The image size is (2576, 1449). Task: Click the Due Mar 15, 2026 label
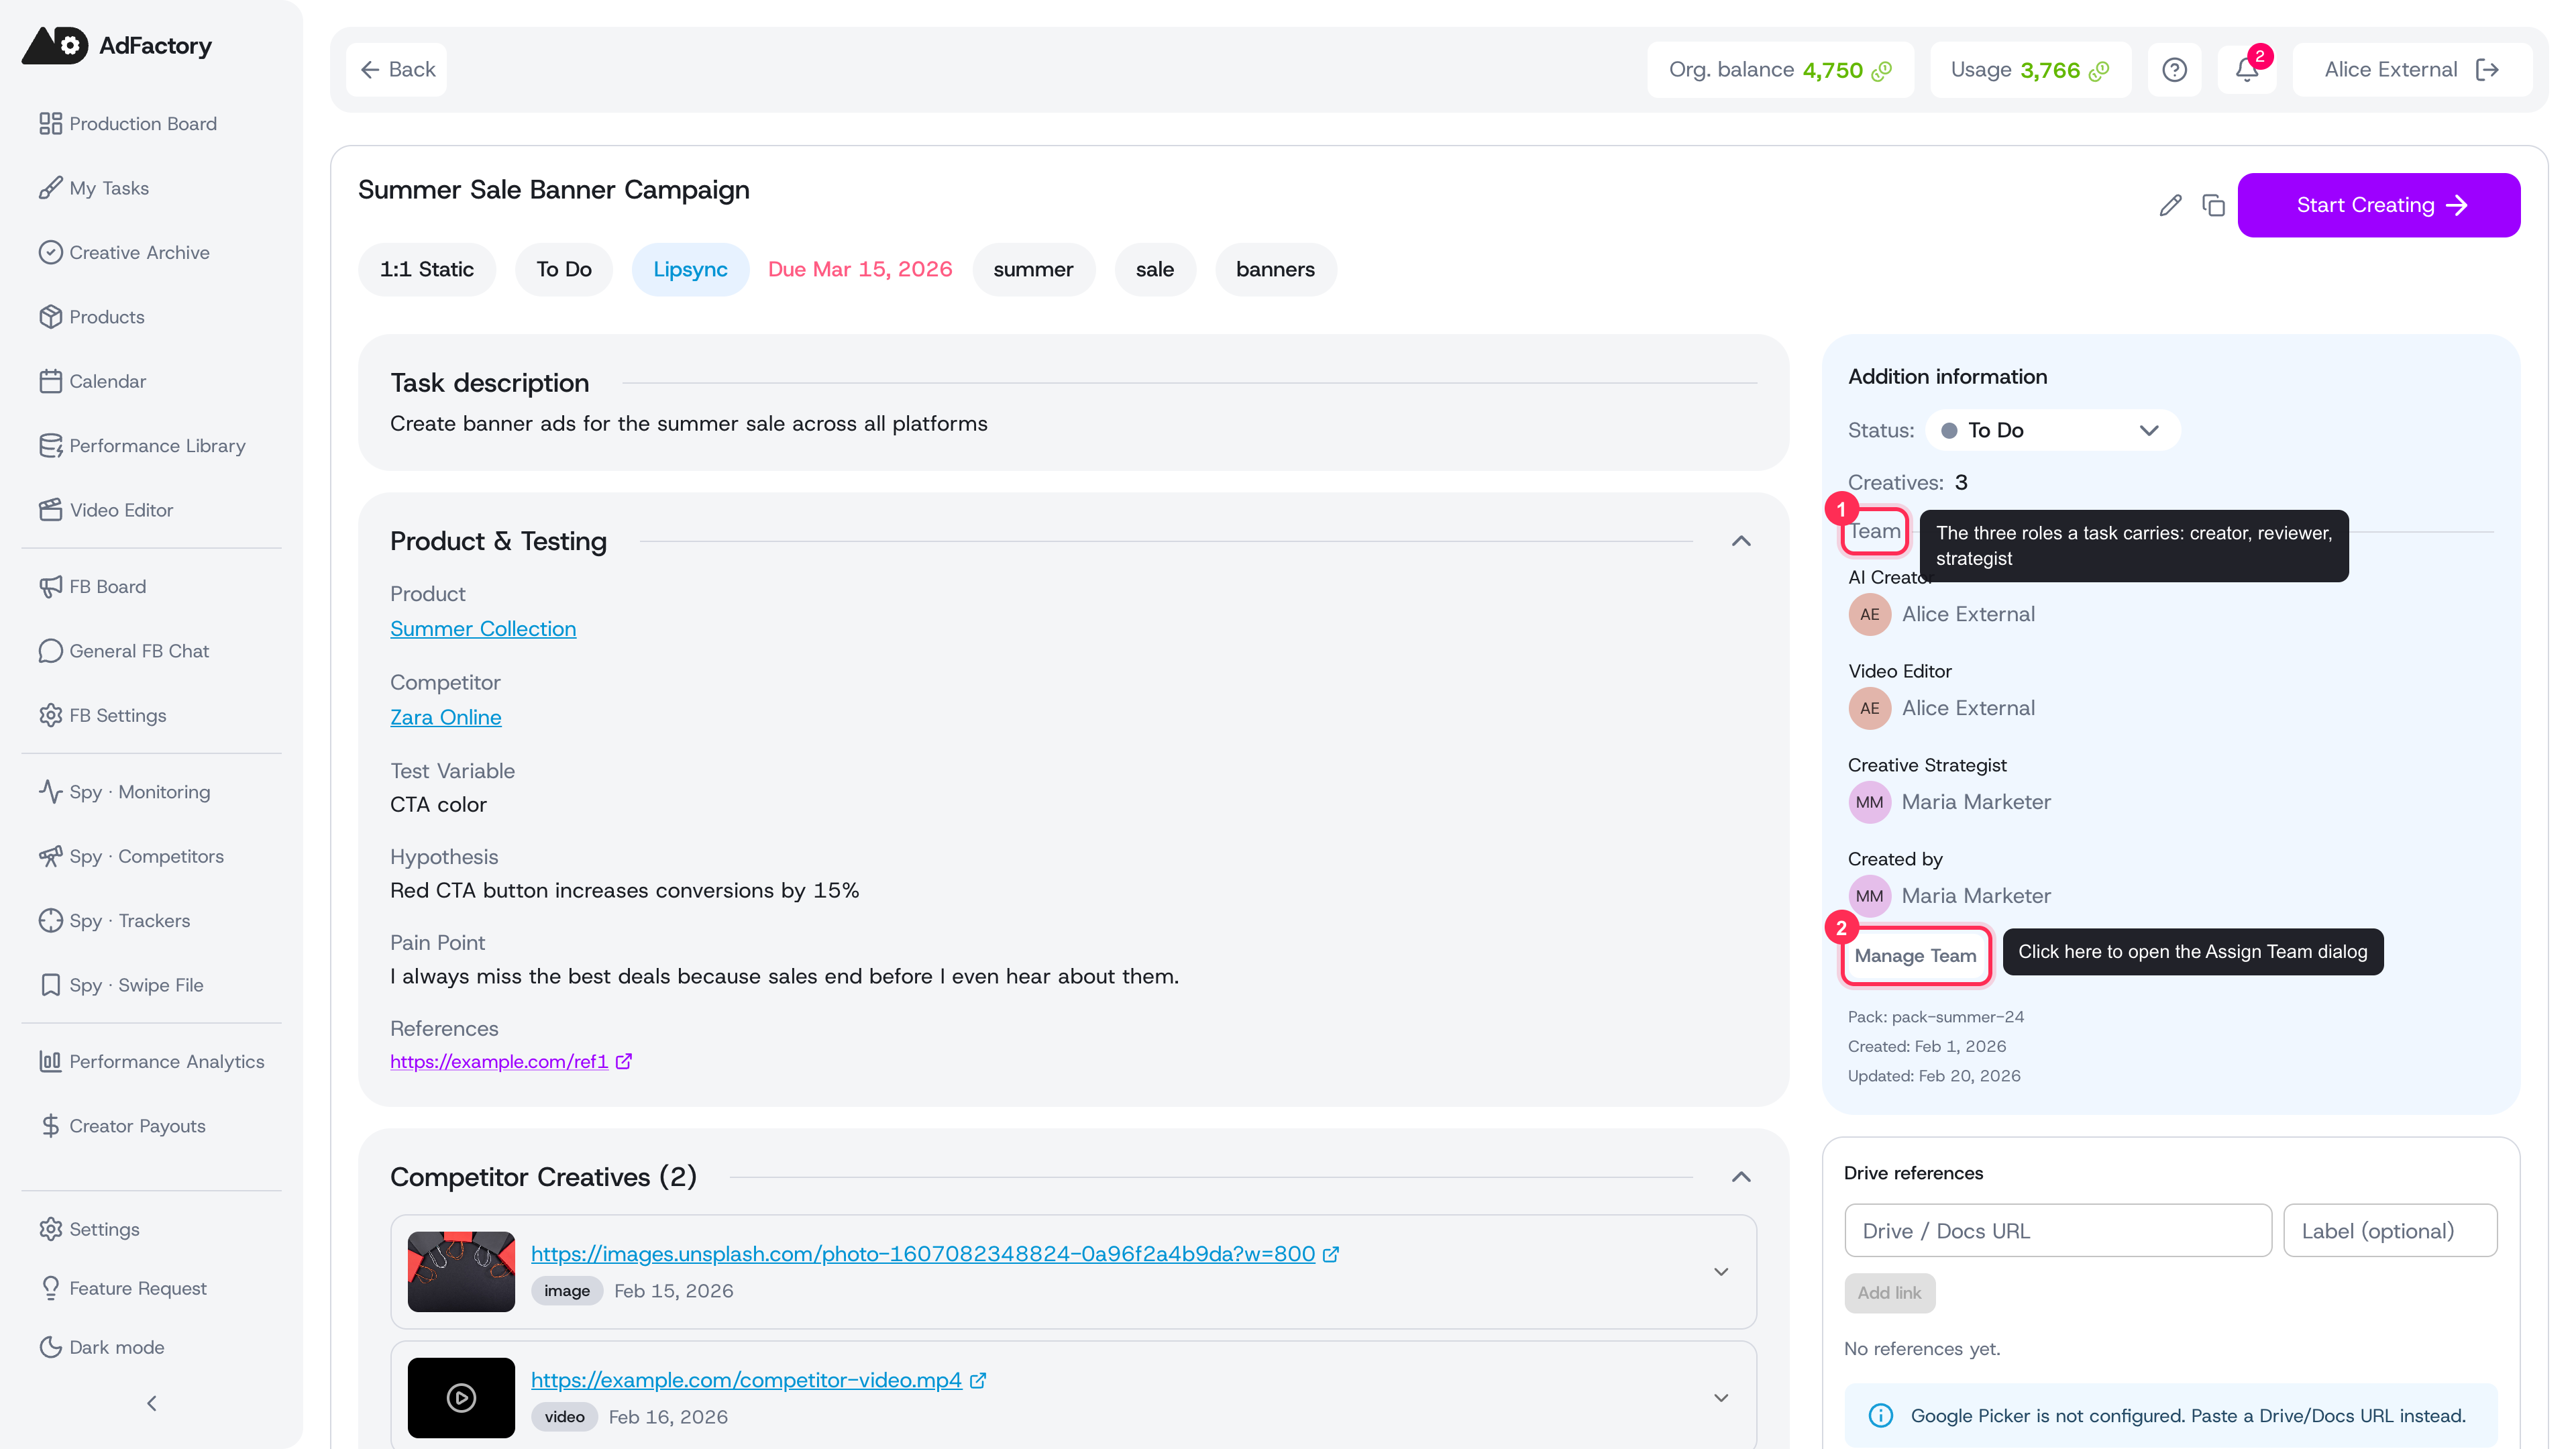coord(860,269)
